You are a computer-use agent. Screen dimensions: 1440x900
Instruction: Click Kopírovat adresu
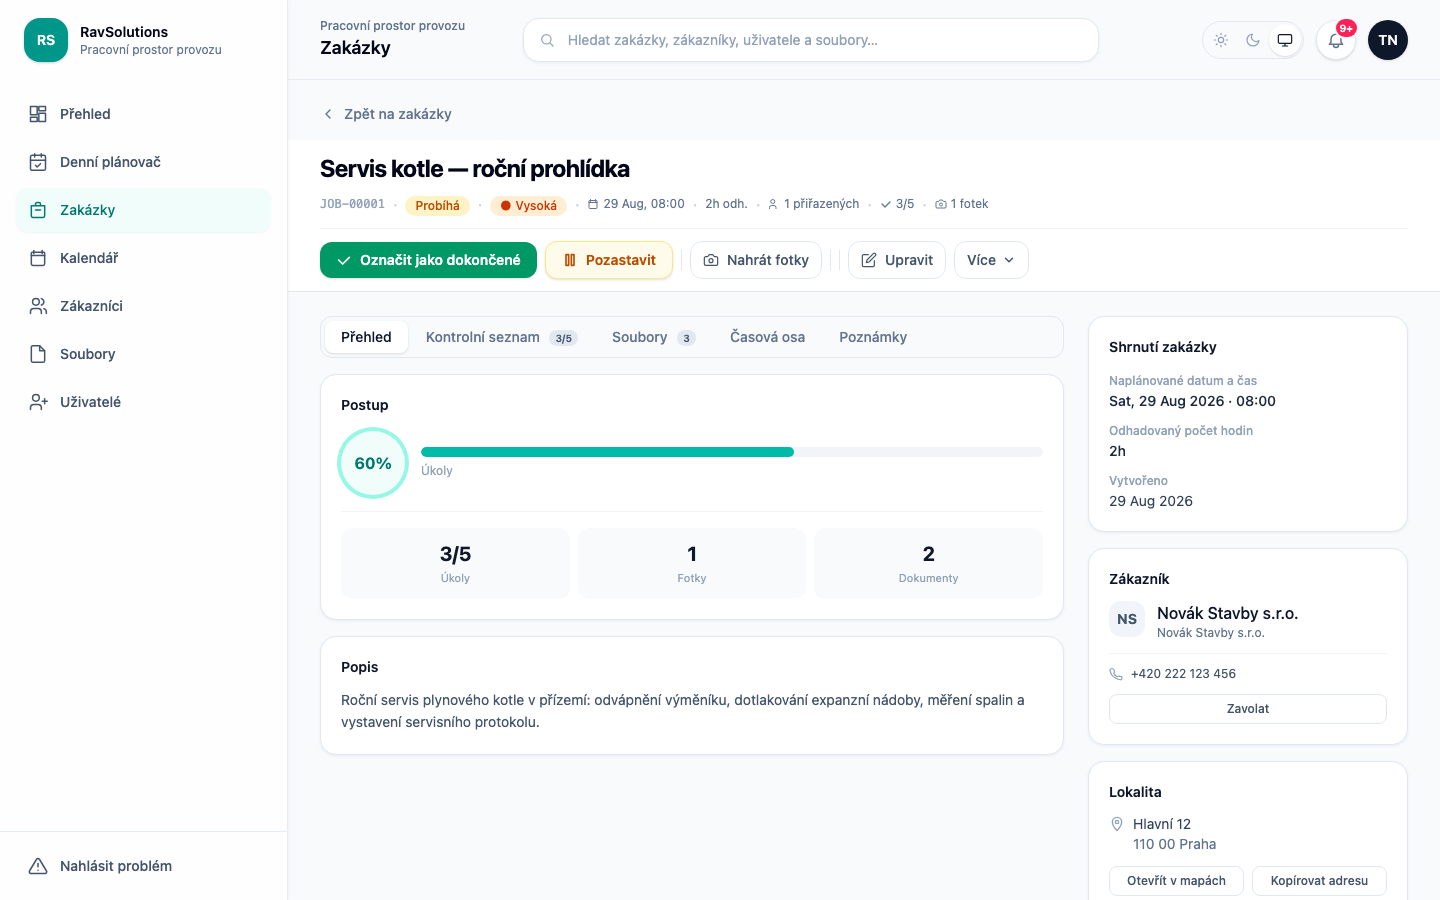1319,881
